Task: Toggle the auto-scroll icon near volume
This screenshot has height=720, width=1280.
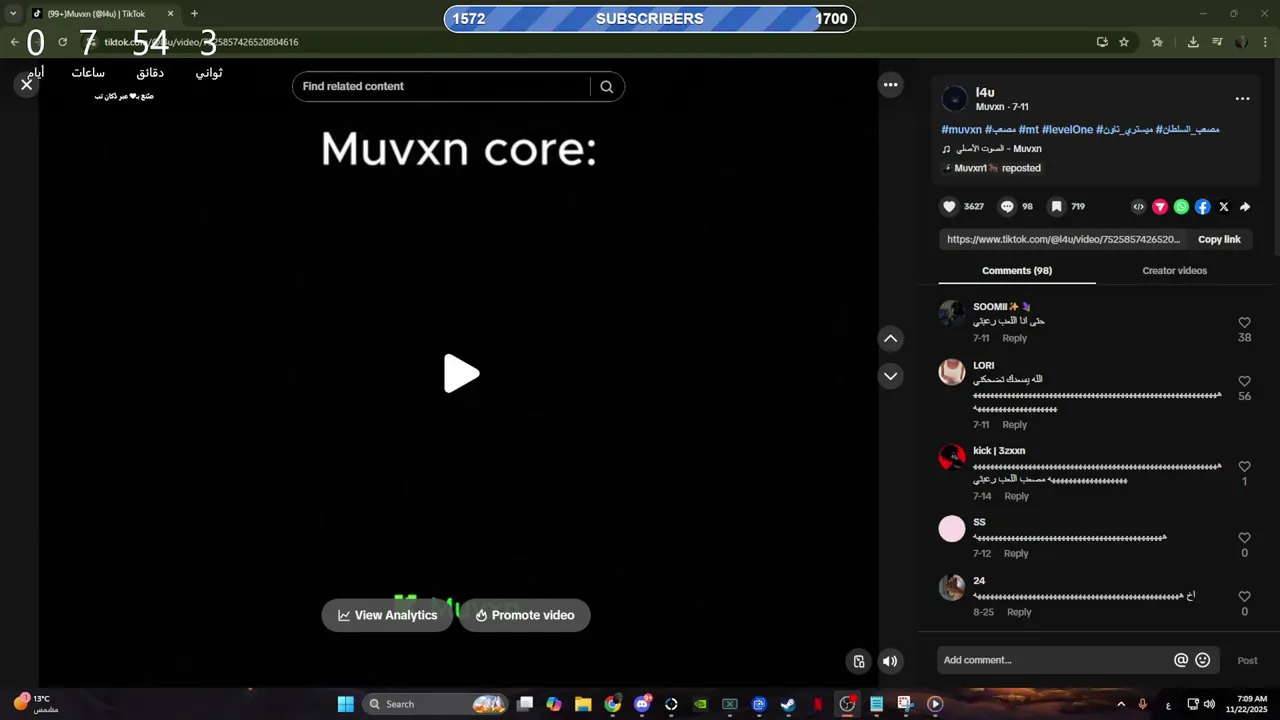Action: coord(859,661)
